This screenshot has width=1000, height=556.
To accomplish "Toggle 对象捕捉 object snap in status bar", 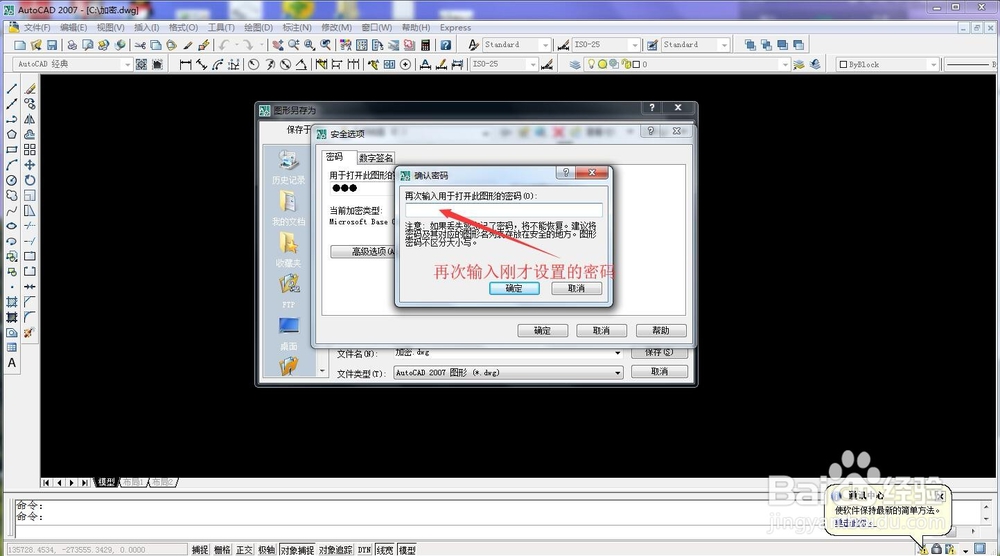I will [x=297, y=550].
